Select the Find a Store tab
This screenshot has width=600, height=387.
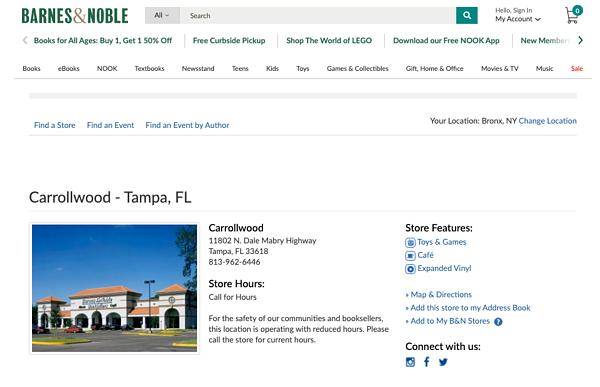(x=55, y=125)
